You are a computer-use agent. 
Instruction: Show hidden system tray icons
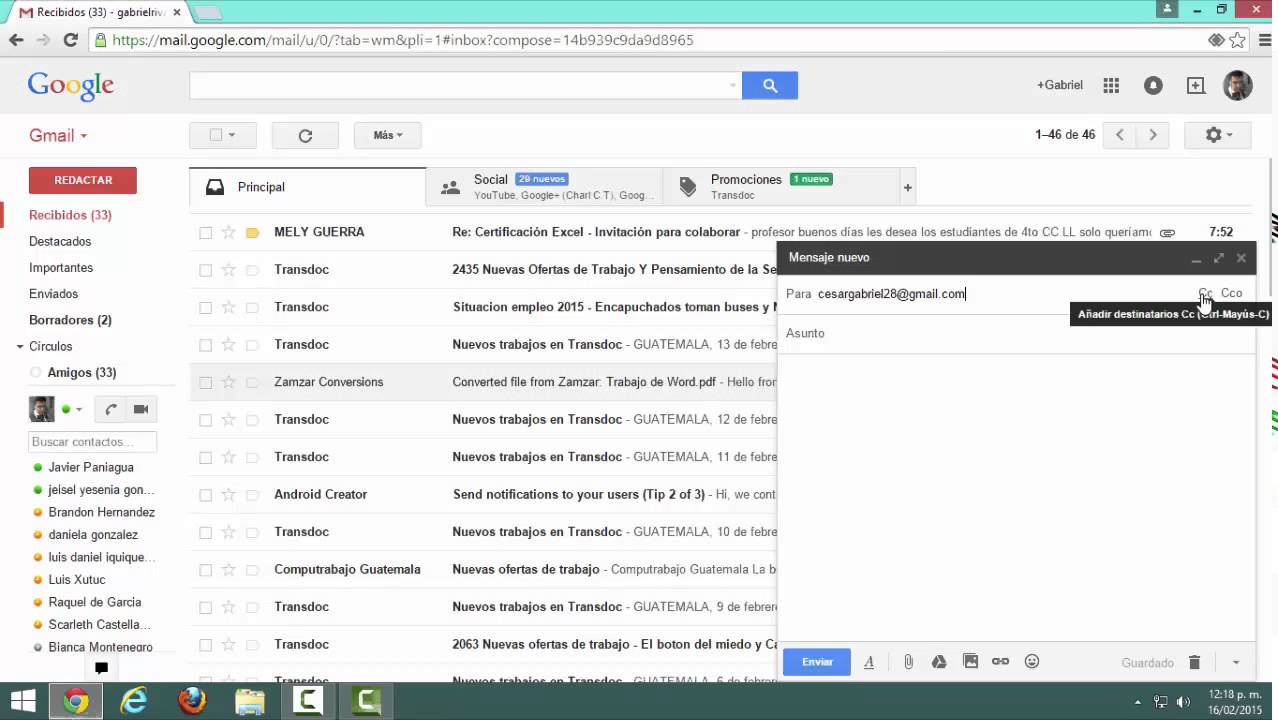point(1138,702)
